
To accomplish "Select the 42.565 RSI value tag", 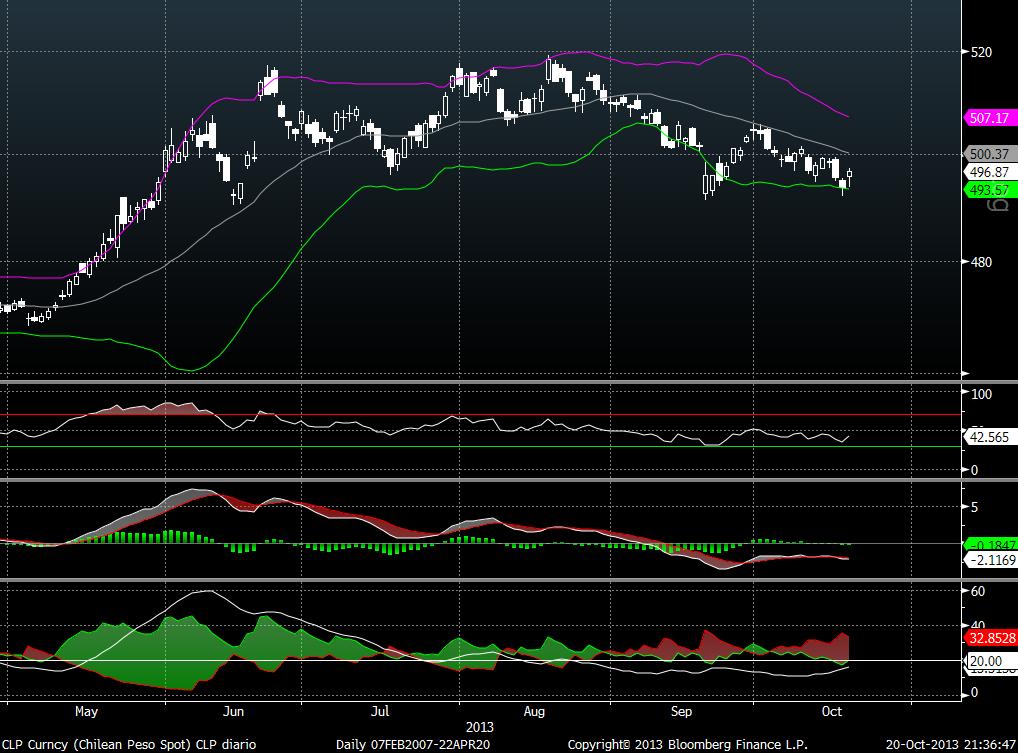I will [x=990, y=437].
